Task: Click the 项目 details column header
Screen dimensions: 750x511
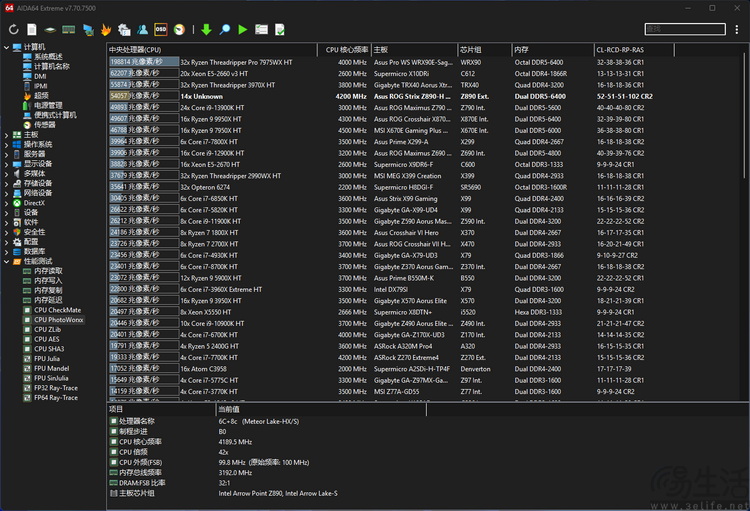Action: 161,410
